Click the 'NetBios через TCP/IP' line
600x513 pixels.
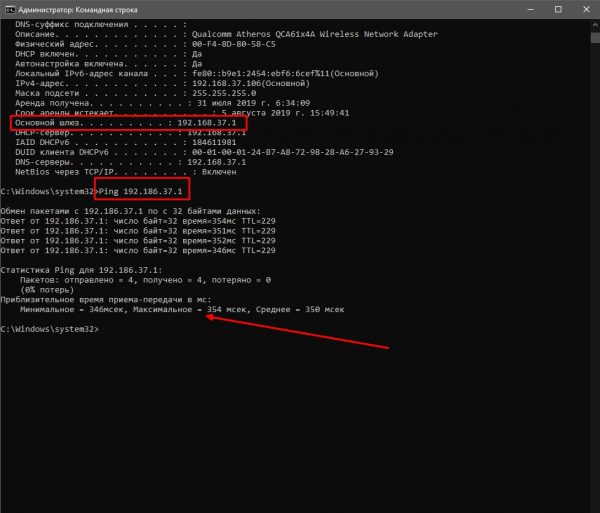click(x=126, y=172)
